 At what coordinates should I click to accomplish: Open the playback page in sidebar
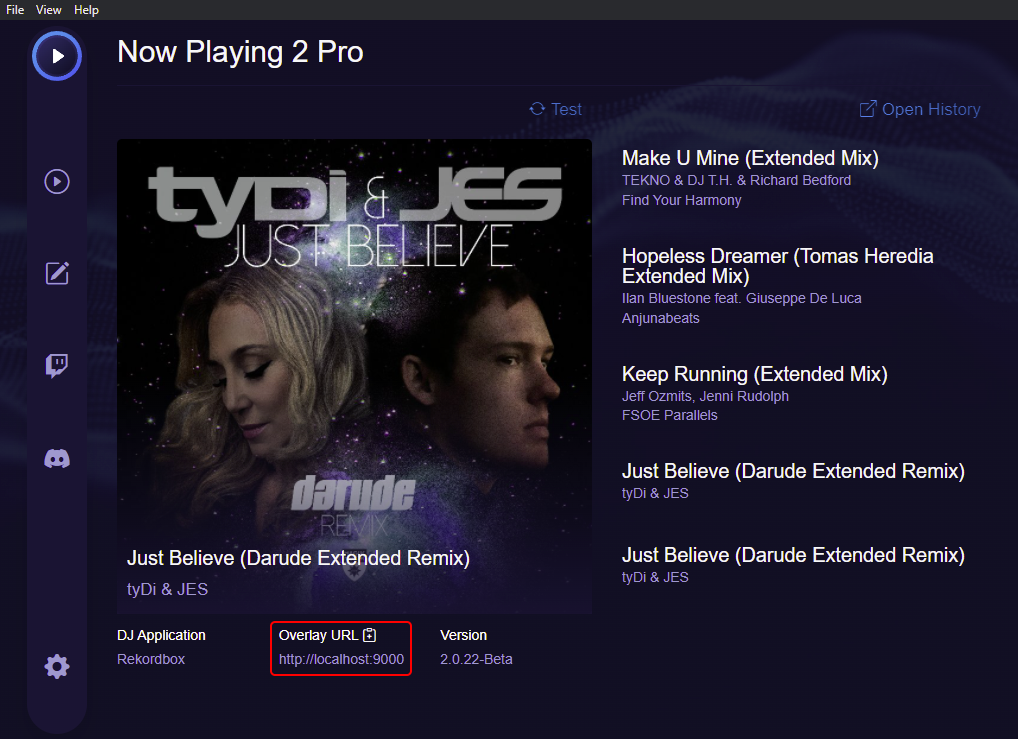57,181
